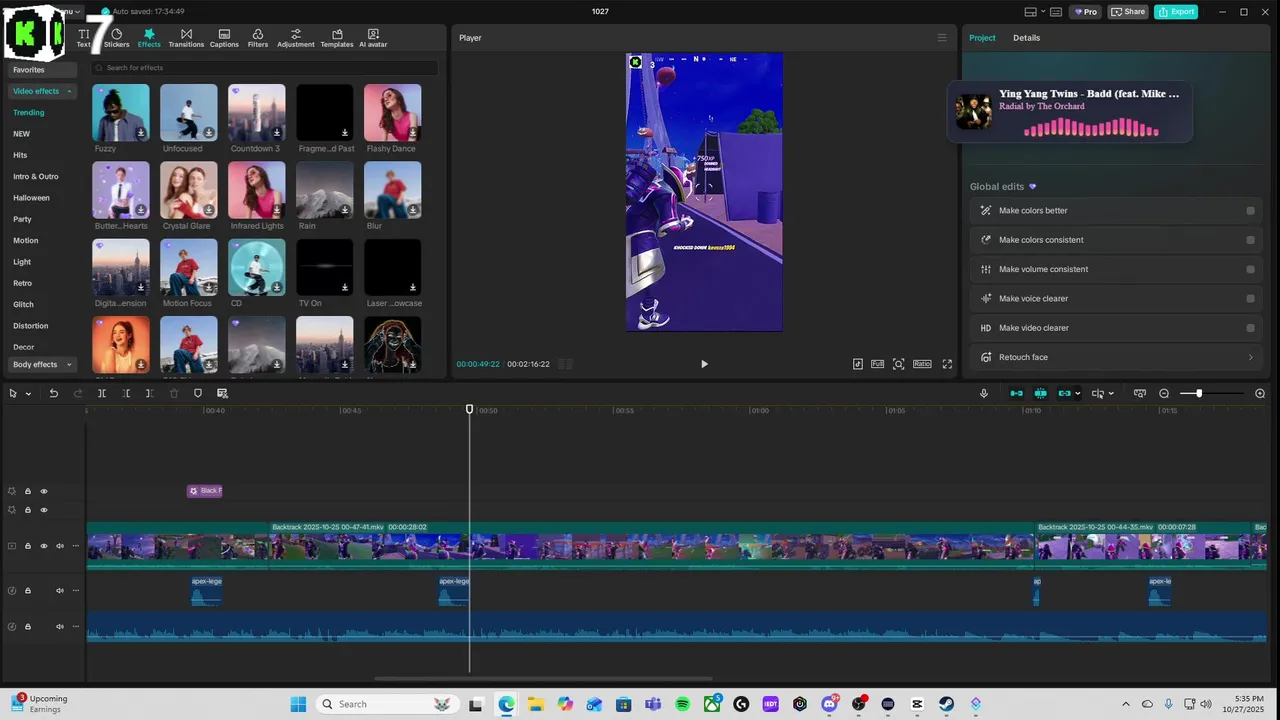The height and width of the screenshot is (720, 1280).
Task: Toggle the Make colors better checkbox
Action: pos(1250,211)
